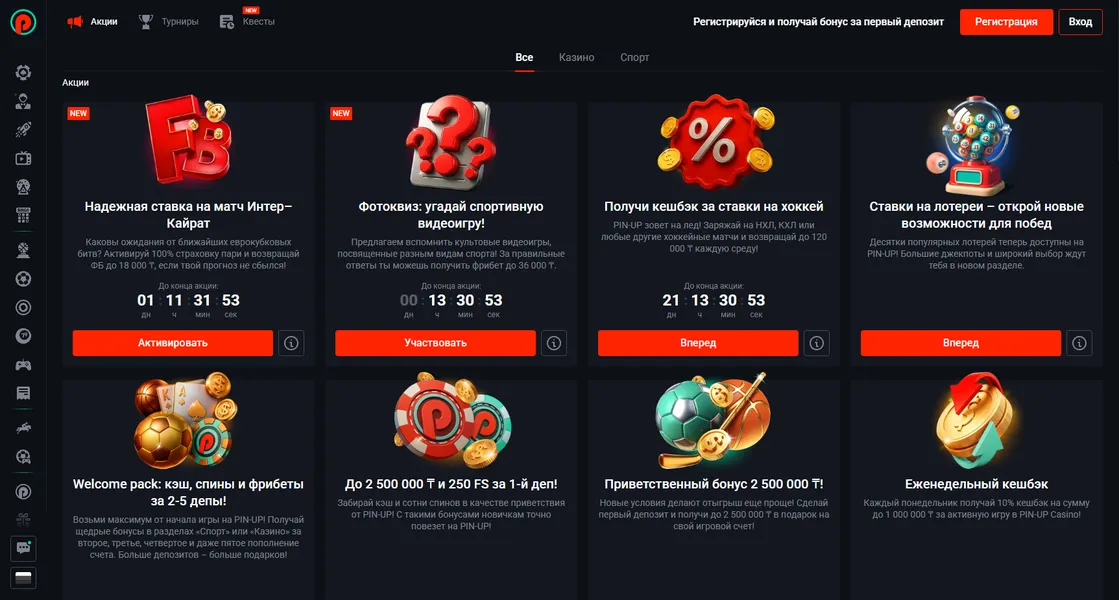The image size is (1119, 600).
Task: Switch to the Спорт tab
Action: [634, 57]
